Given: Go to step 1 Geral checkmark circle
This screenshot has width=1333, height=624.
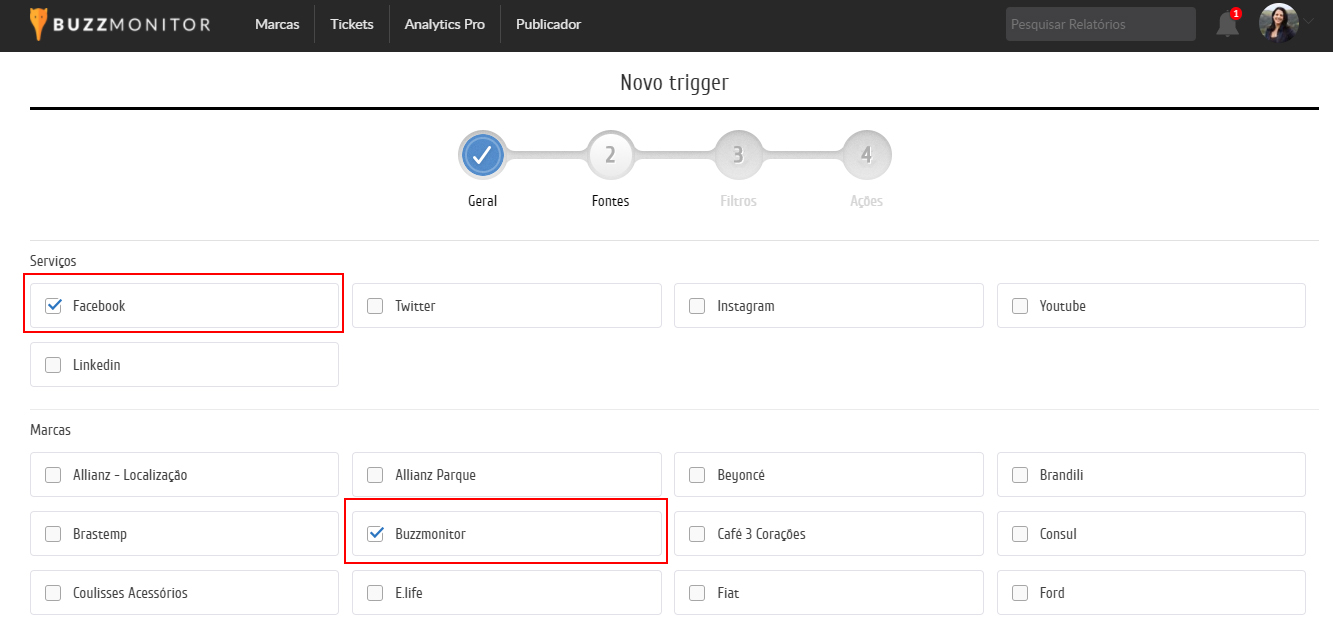Looking at the screenshot, I should click(x=482, y=155).
